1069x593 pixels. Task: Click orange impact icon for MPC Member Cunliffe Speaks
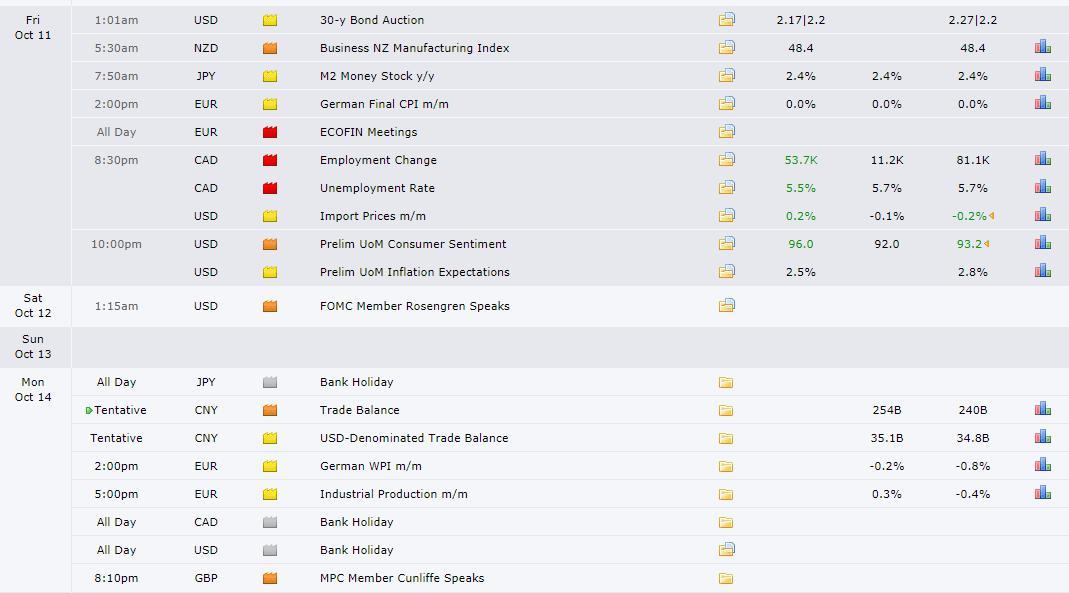point(270,578)
